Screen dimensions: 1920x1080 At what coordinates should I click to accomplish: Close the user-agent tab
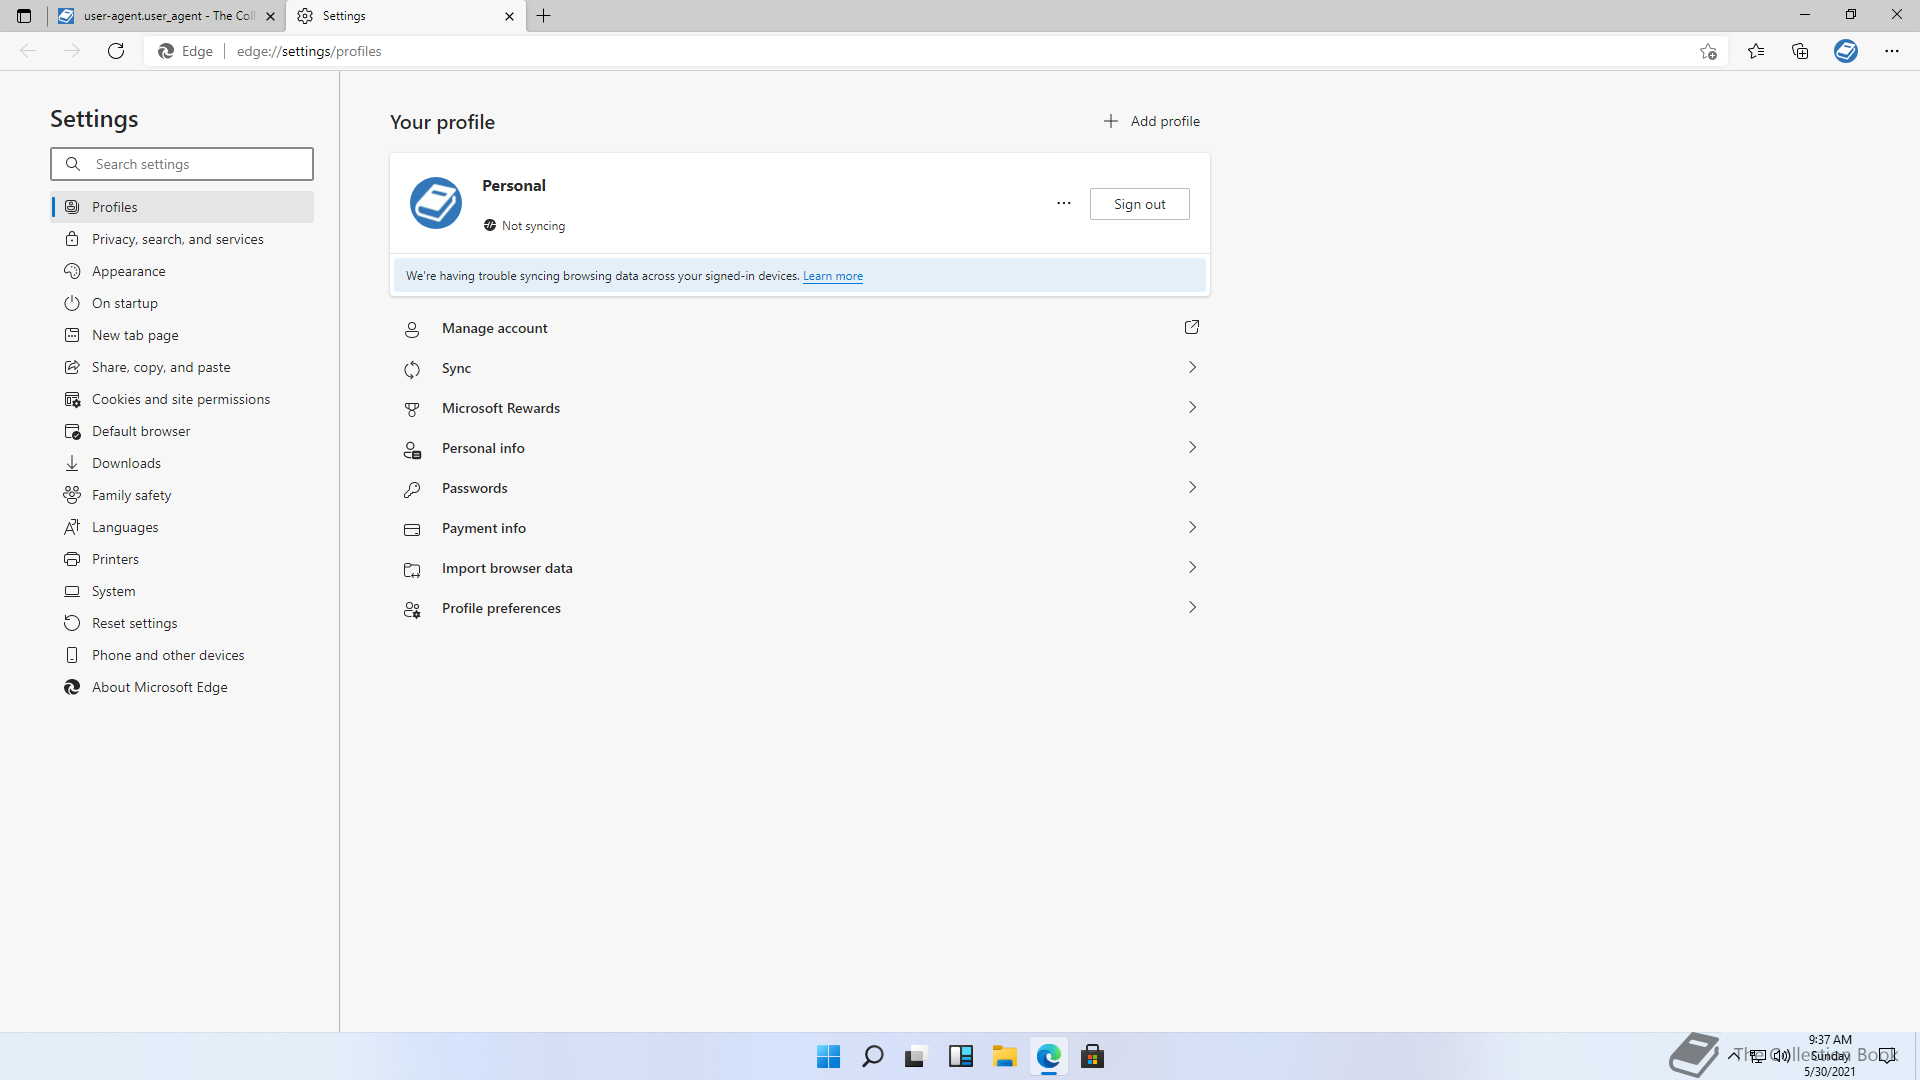(270, 16)
